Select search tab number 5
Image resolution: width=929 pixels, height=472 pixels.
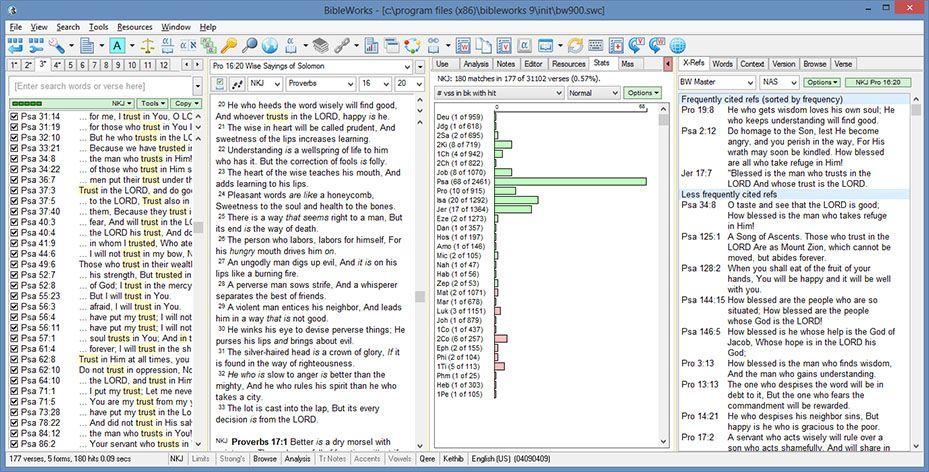tap(71, 65)
